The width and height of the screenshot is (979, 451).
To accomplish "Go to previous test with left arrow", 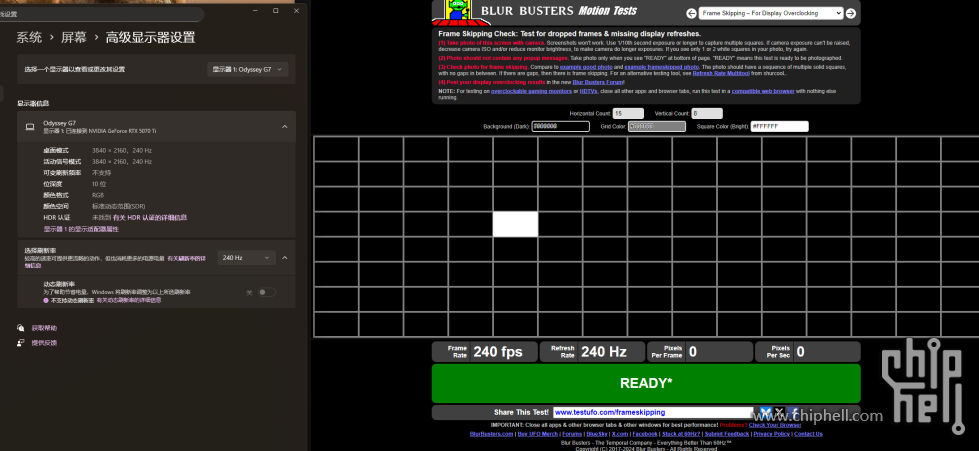I will coord(691,13).
